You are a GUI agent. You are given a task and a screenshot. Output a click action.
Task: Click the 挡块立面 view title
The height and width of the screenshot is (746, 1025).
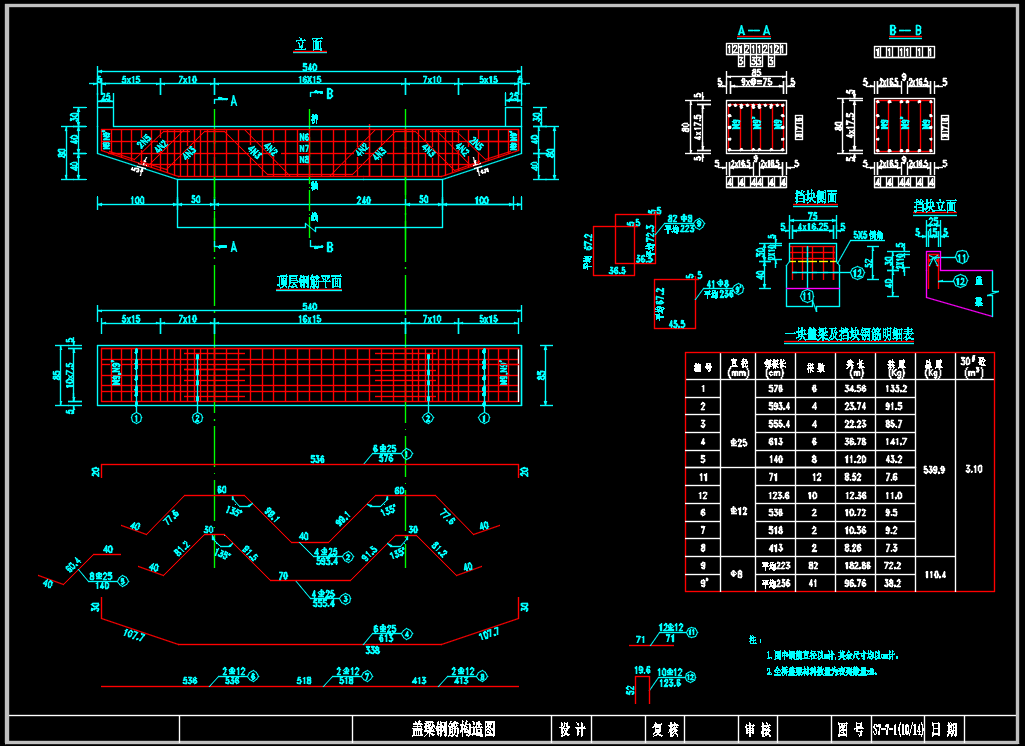[x=935, y=207]
